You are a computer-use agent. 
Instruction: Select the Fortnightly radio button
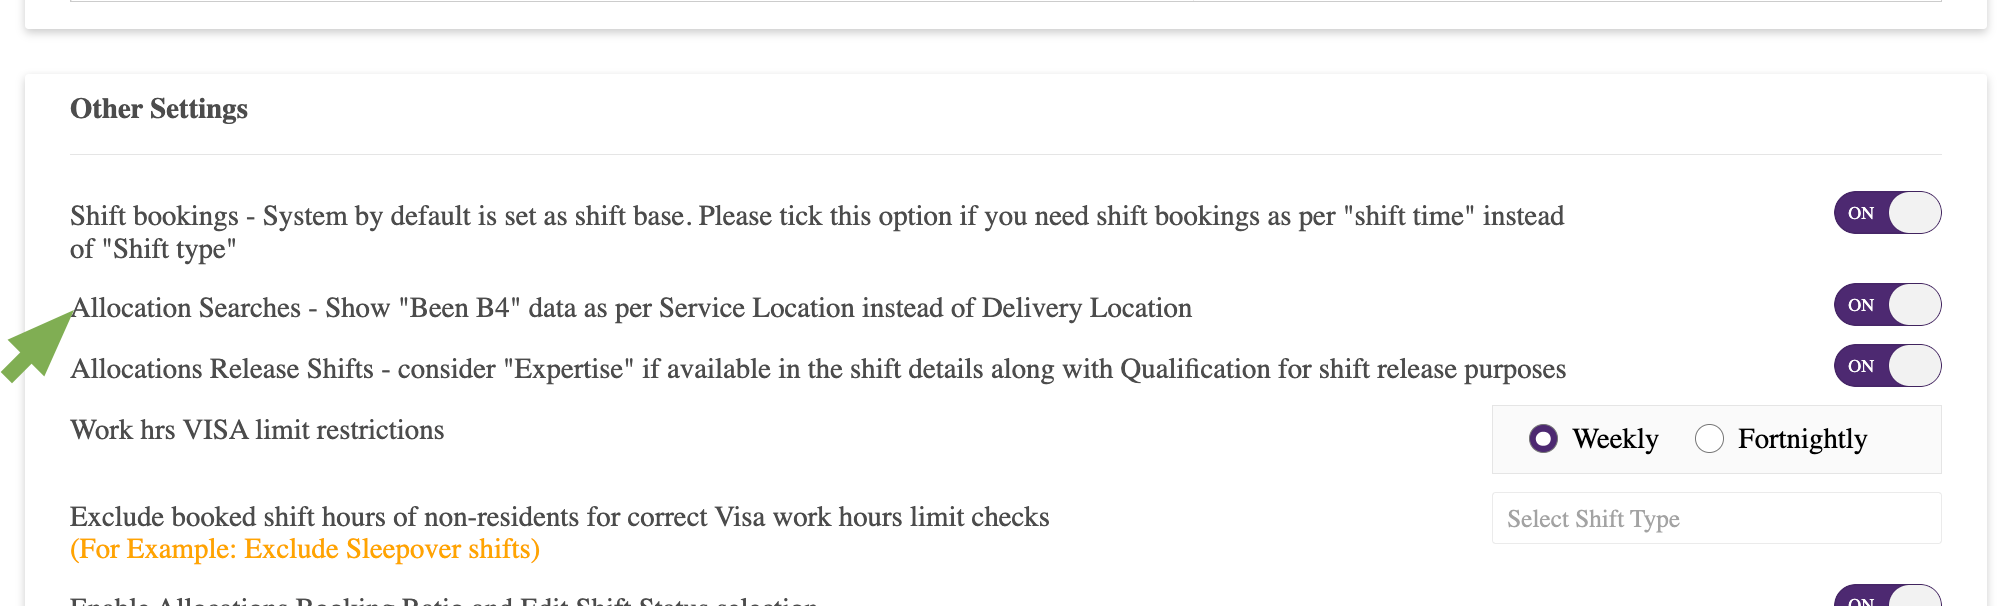click(1709, 439)
